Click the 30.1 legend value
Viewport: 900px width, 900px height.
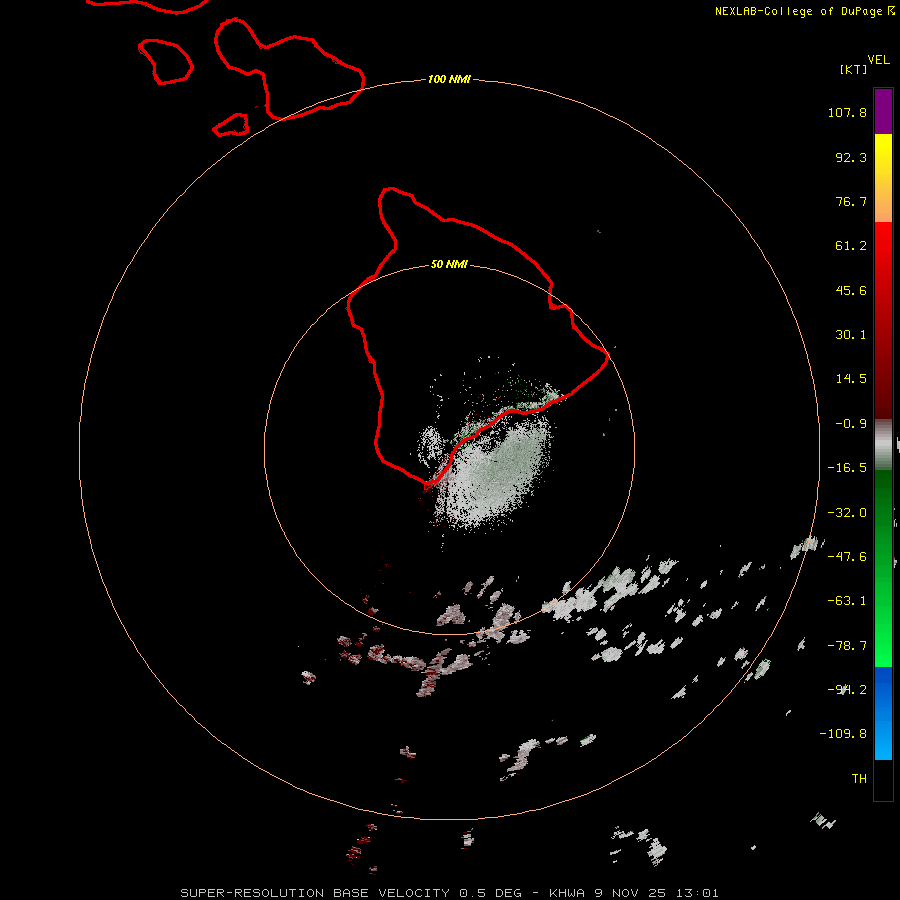pyautogui.click(x=851, y=335)
